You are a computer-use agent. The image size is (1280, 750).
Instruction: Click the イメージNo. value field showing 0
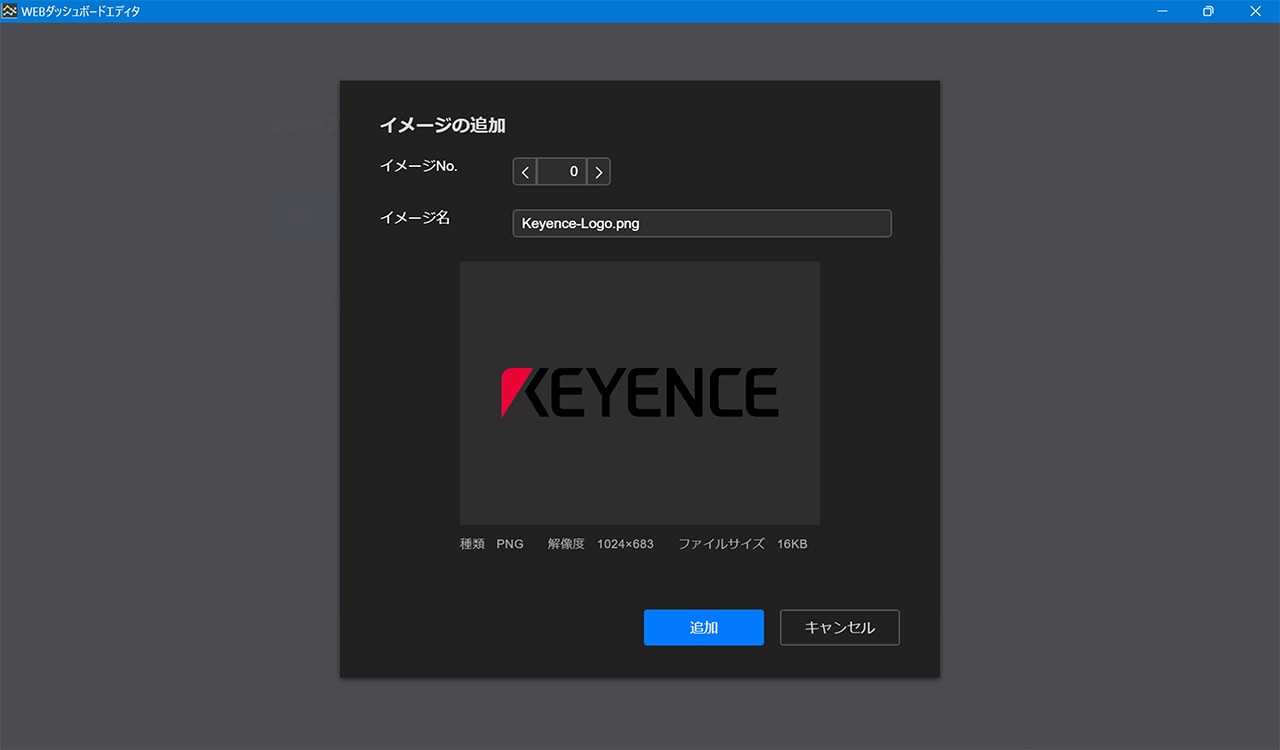[561, 172]
